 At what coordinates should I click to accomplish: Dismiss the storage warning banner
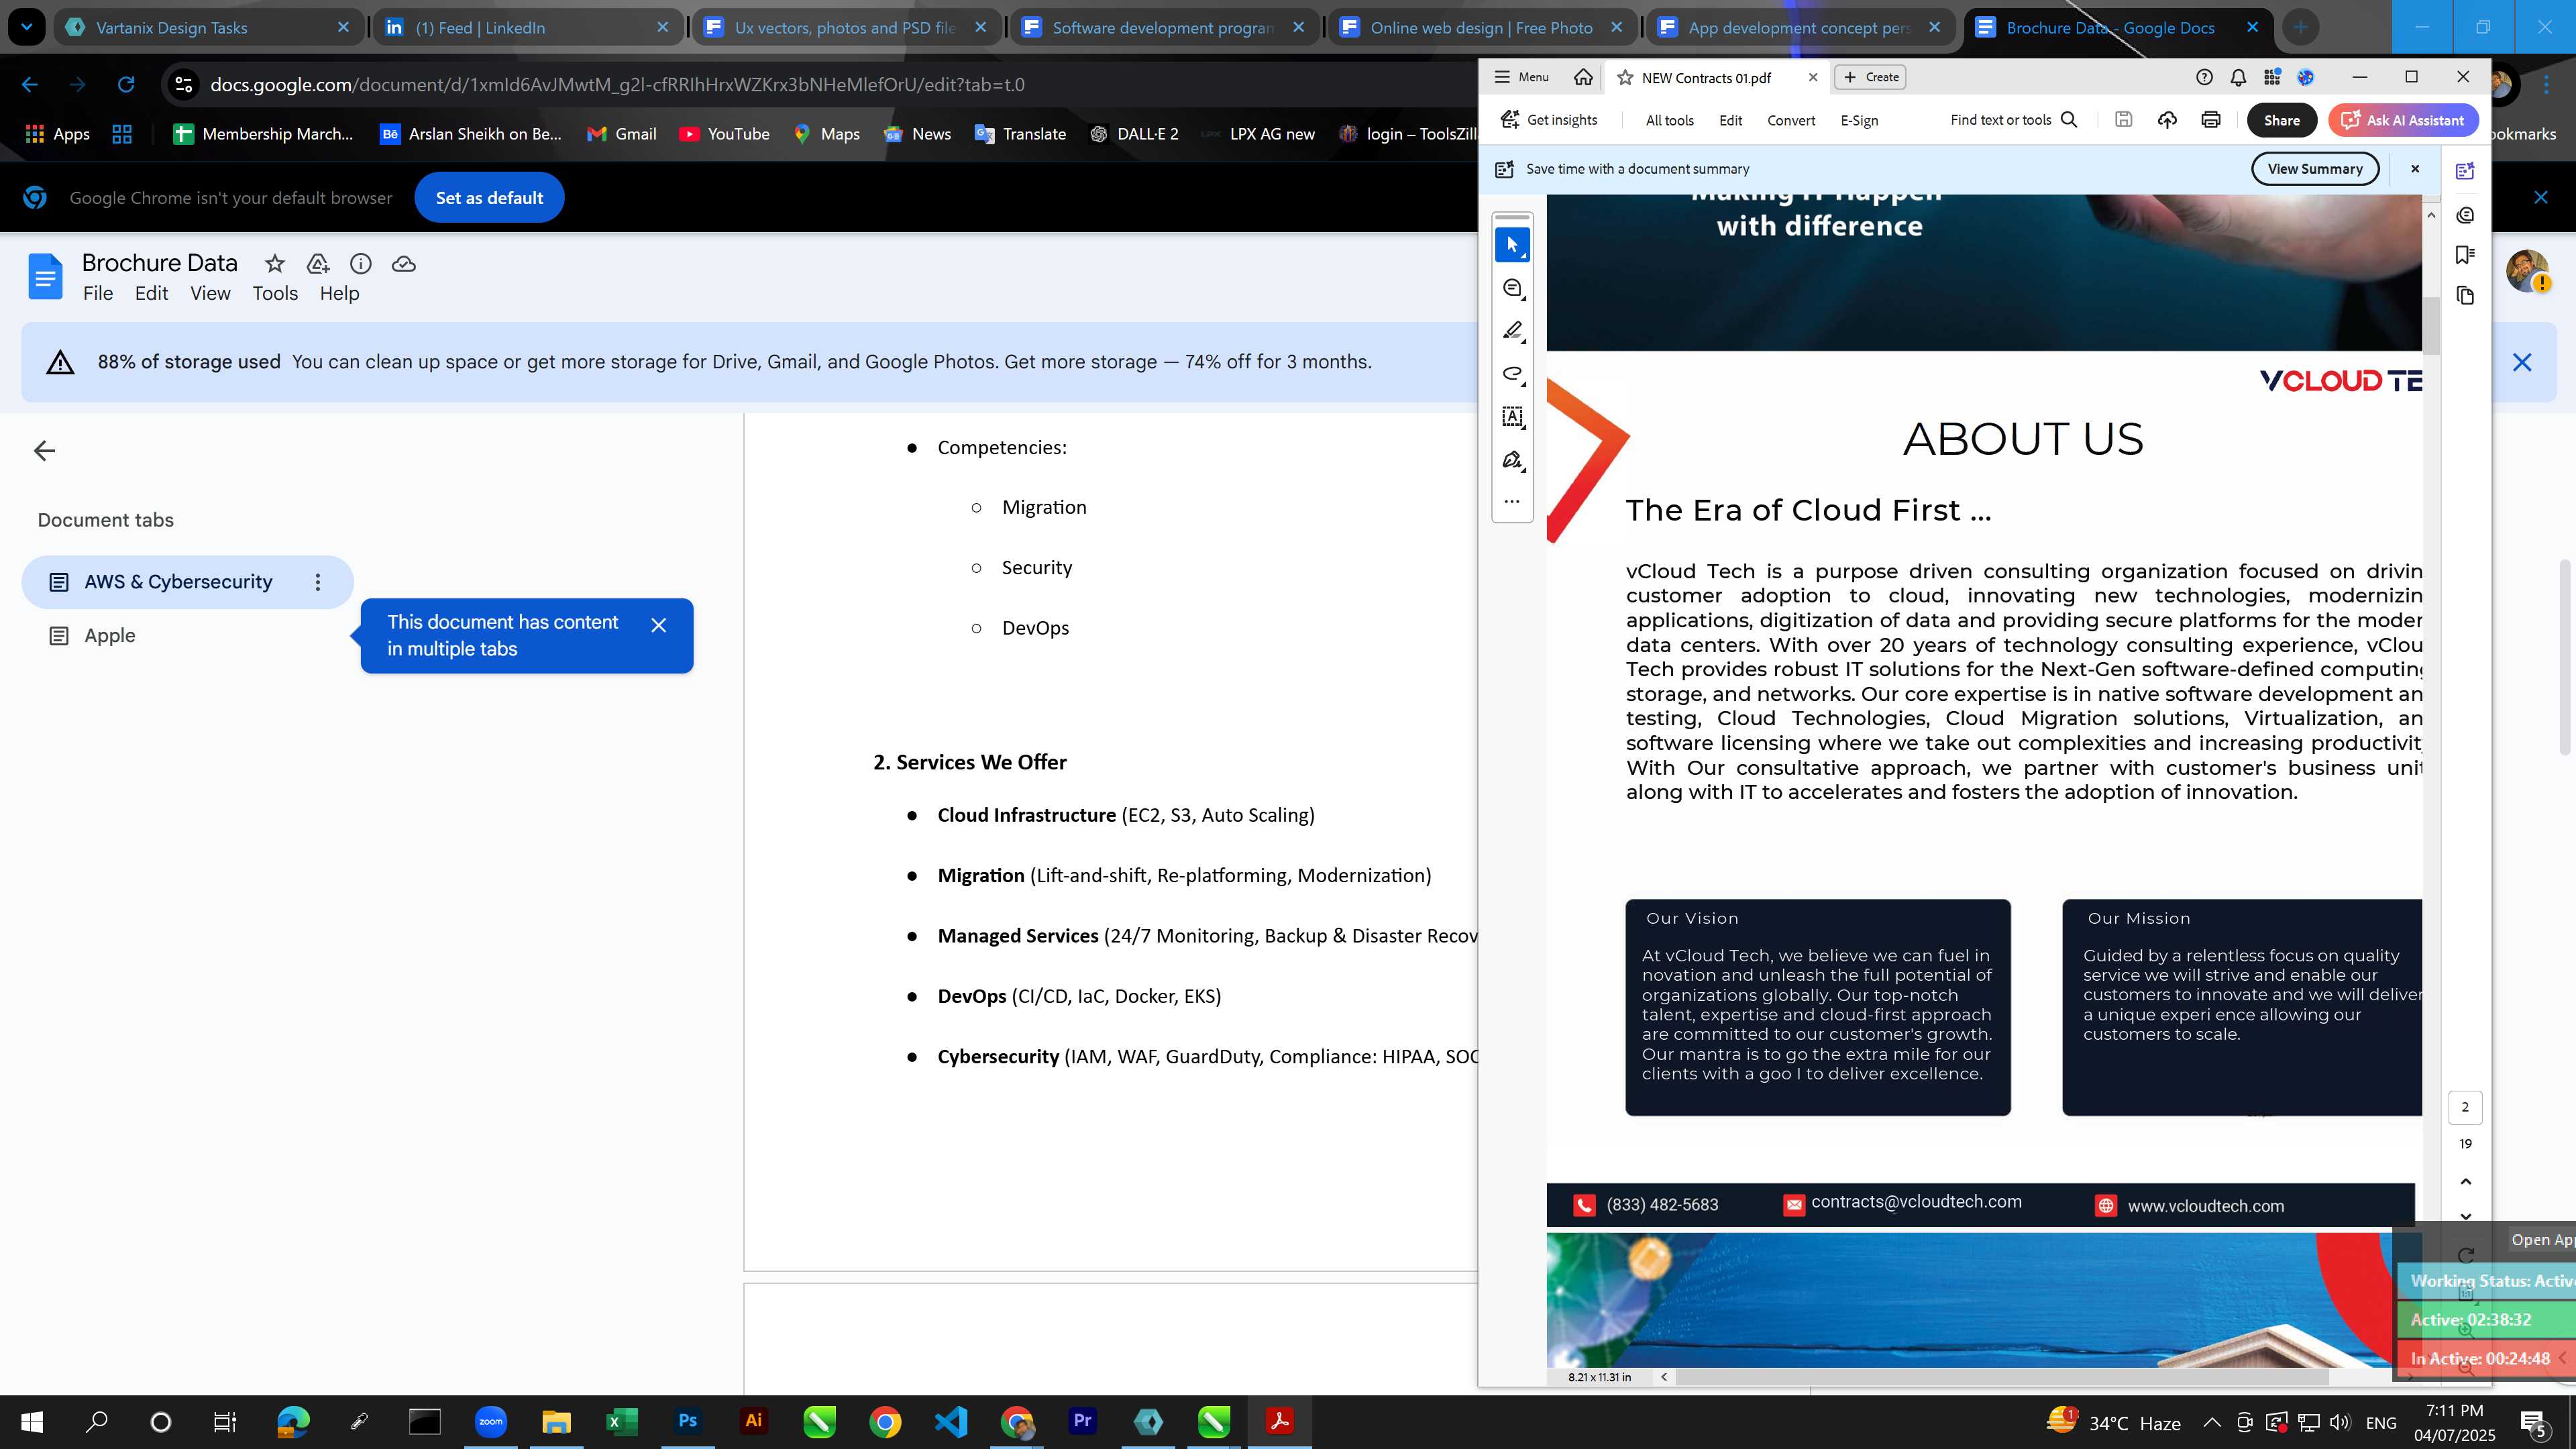pos(2522,362)
